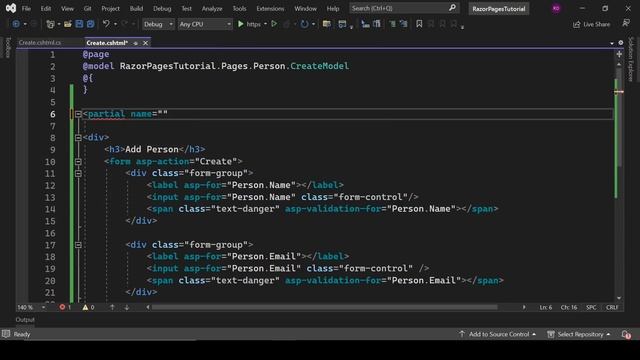Collapse the form-group div on line 17

pos(78,245)
